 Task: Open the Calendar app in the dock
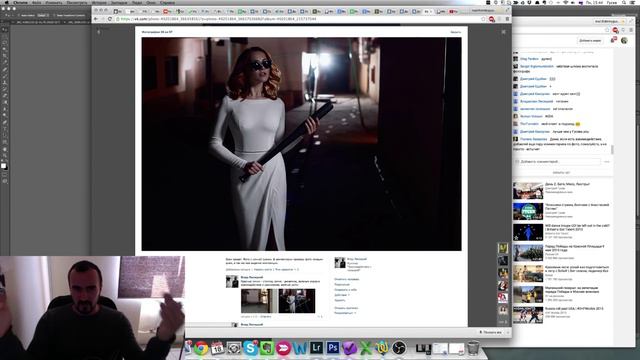218,348
